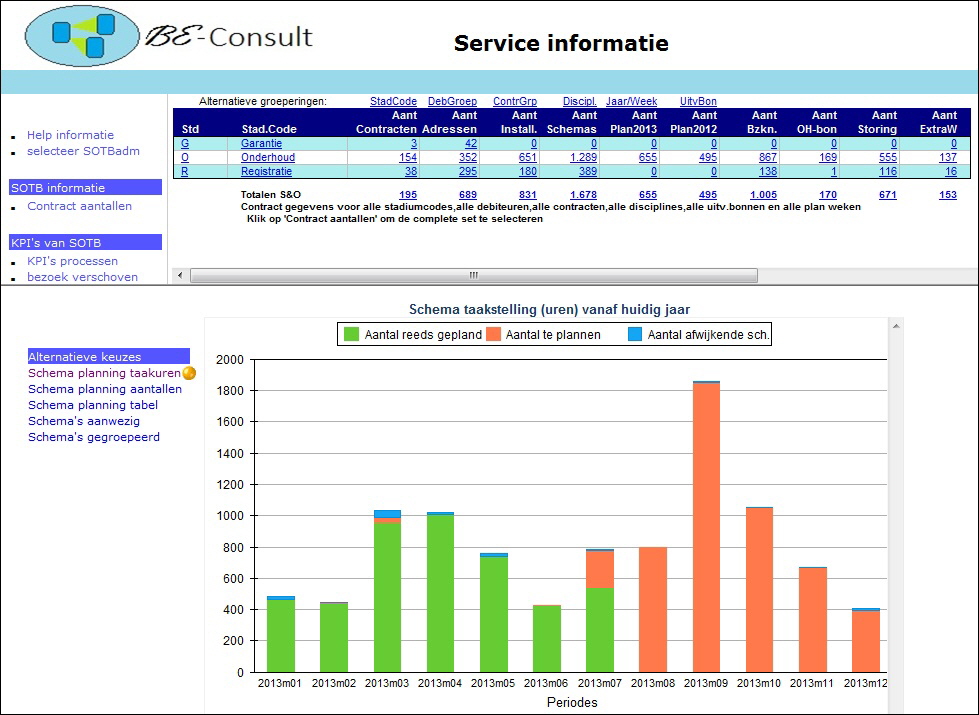Open the Help informatie link

pos(70,135)
